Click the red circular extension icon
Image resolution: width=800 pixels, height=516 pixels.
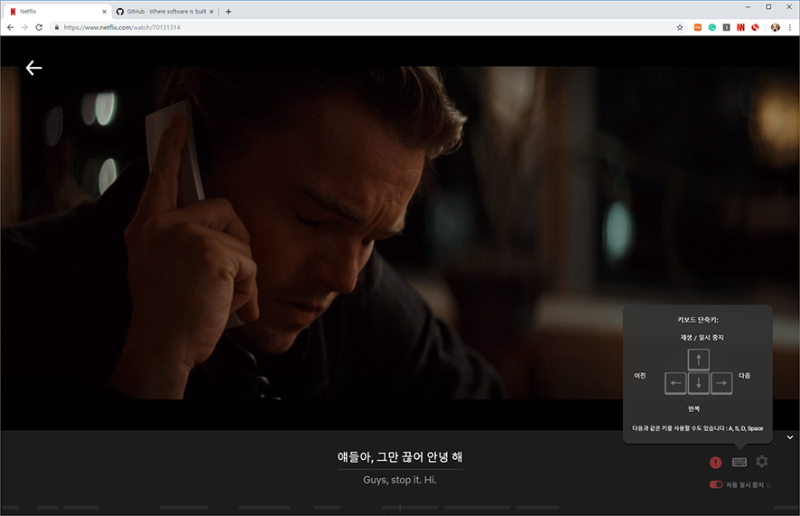[x=755, y=27]
